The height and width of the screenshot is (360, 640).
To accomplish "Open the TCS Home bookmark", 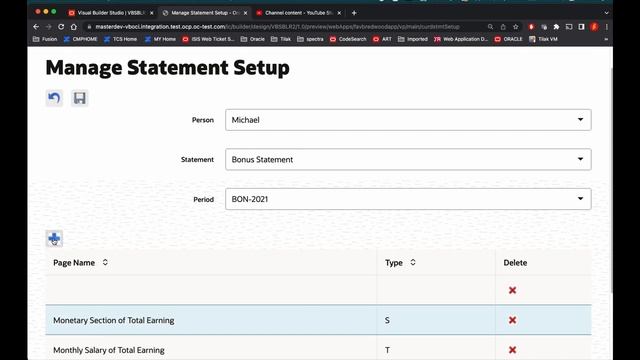I will click(x=120, y=39).
